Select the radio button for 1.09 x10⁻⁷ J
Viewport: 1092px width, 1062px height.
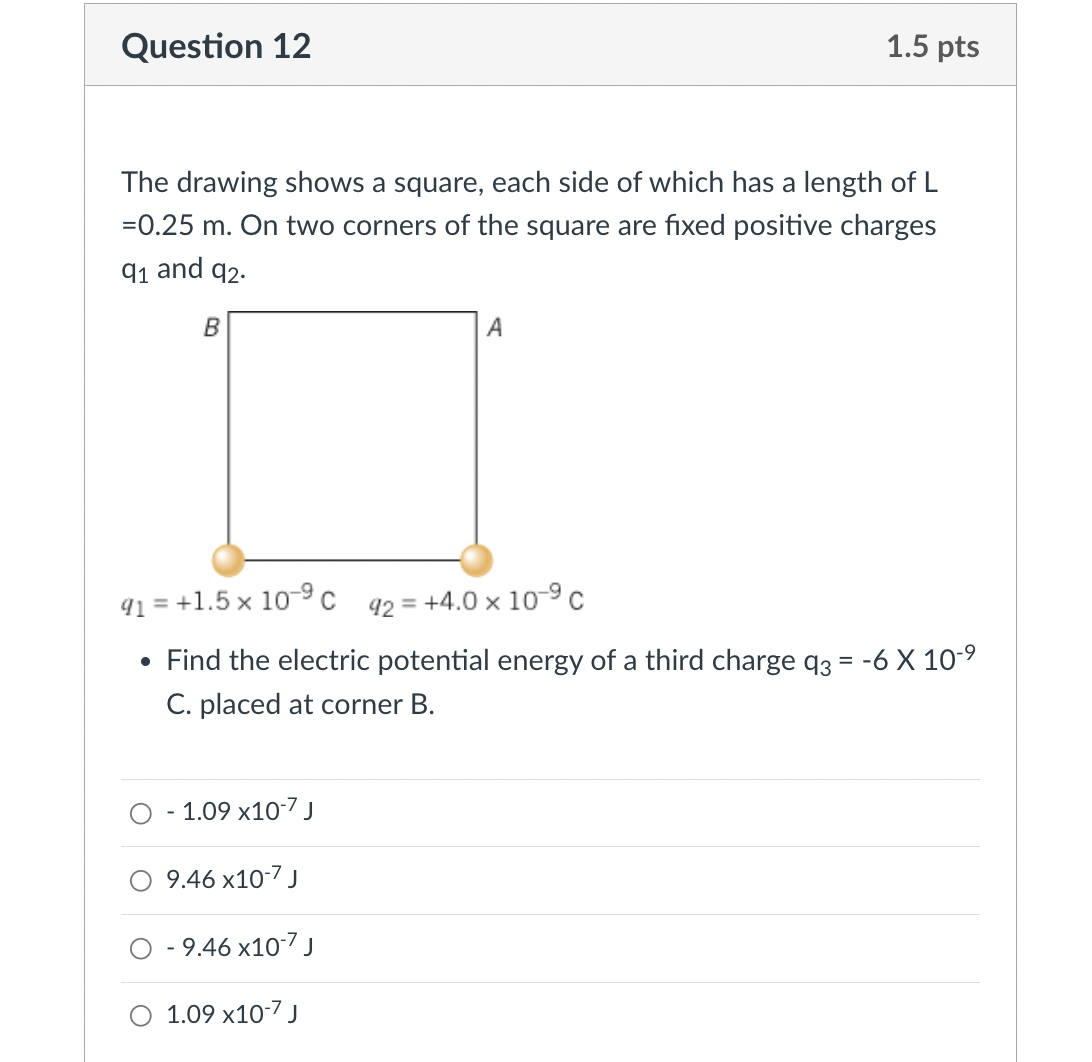point(141,1015)
